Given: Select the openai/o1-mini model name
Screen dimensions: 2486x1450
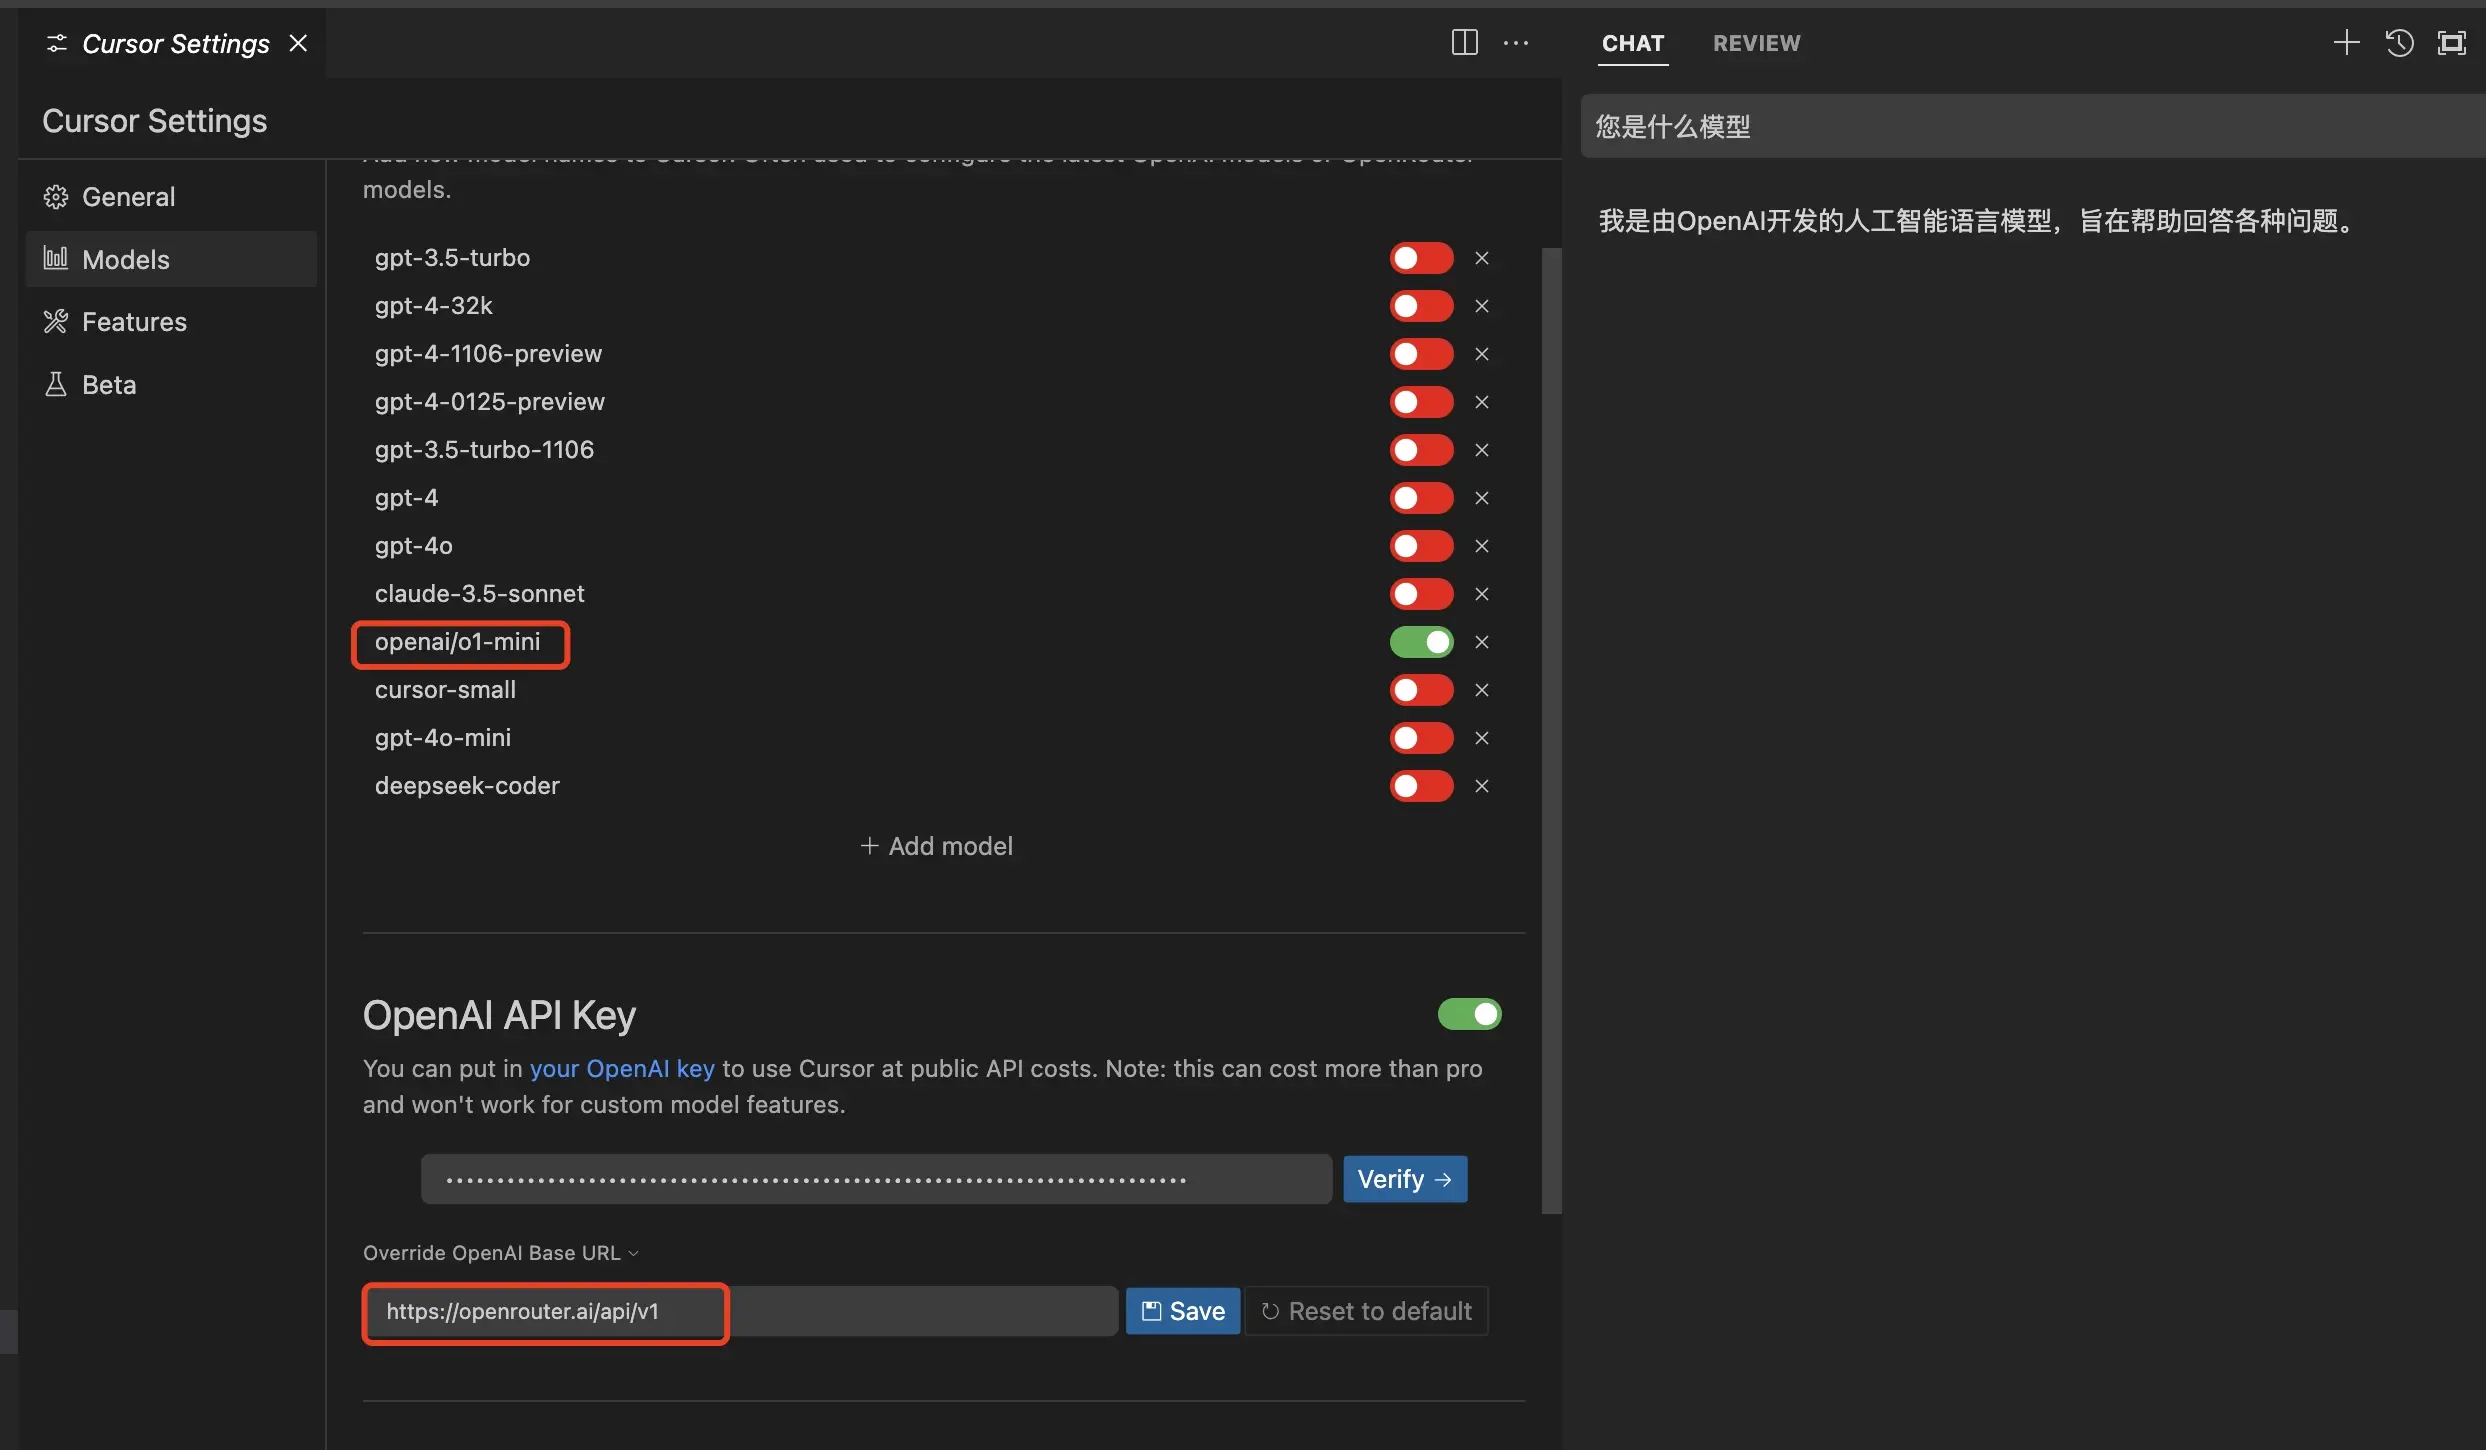Looking at the screenshot, I should [457, 642].
